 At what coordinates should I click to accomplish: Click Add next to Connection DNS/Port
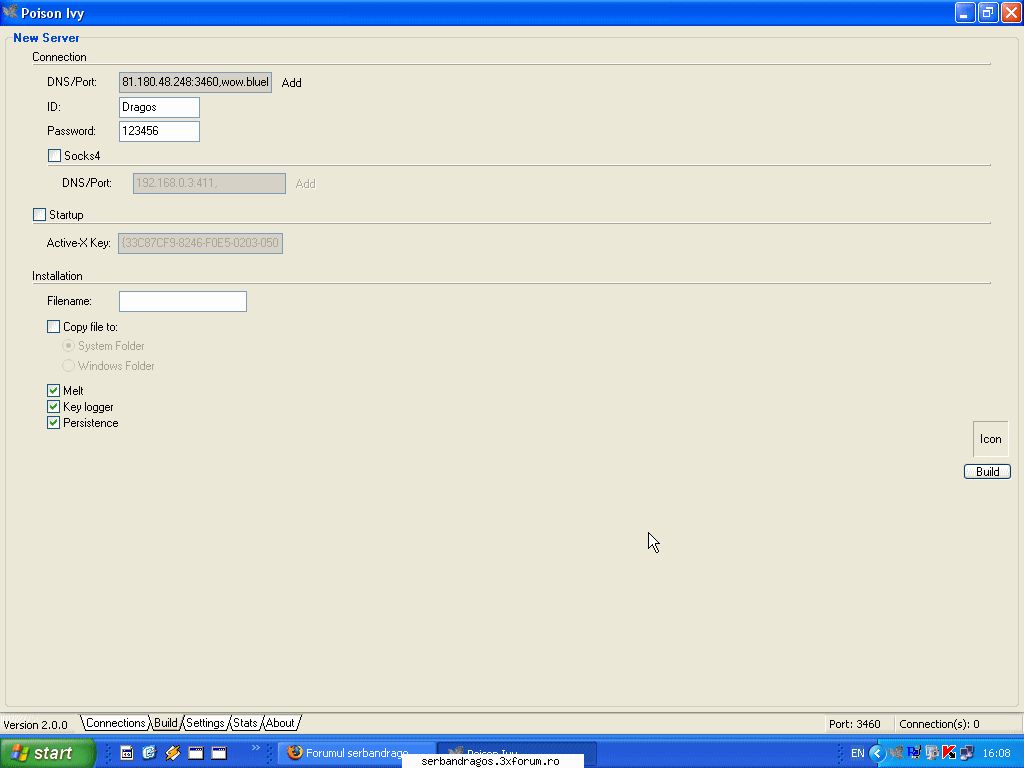pyautogui.click(x=291, y=82)
